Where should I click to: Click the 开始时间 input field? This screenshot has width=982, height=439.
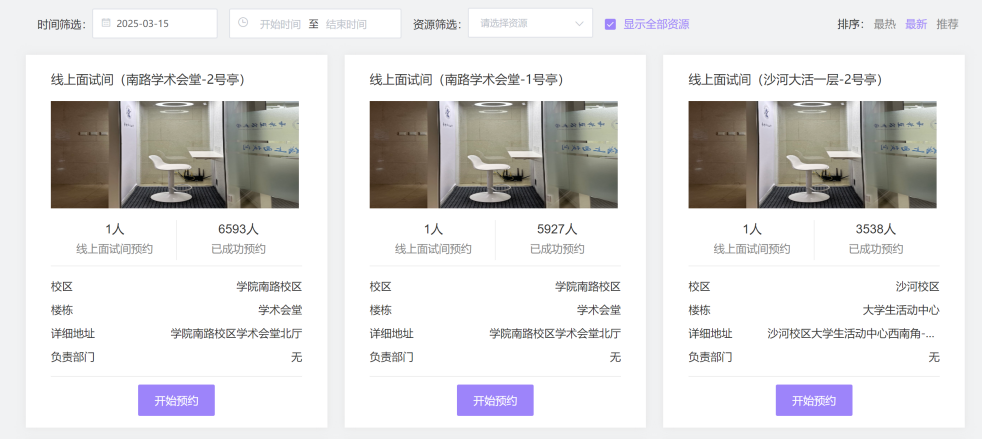click(280, 23)
